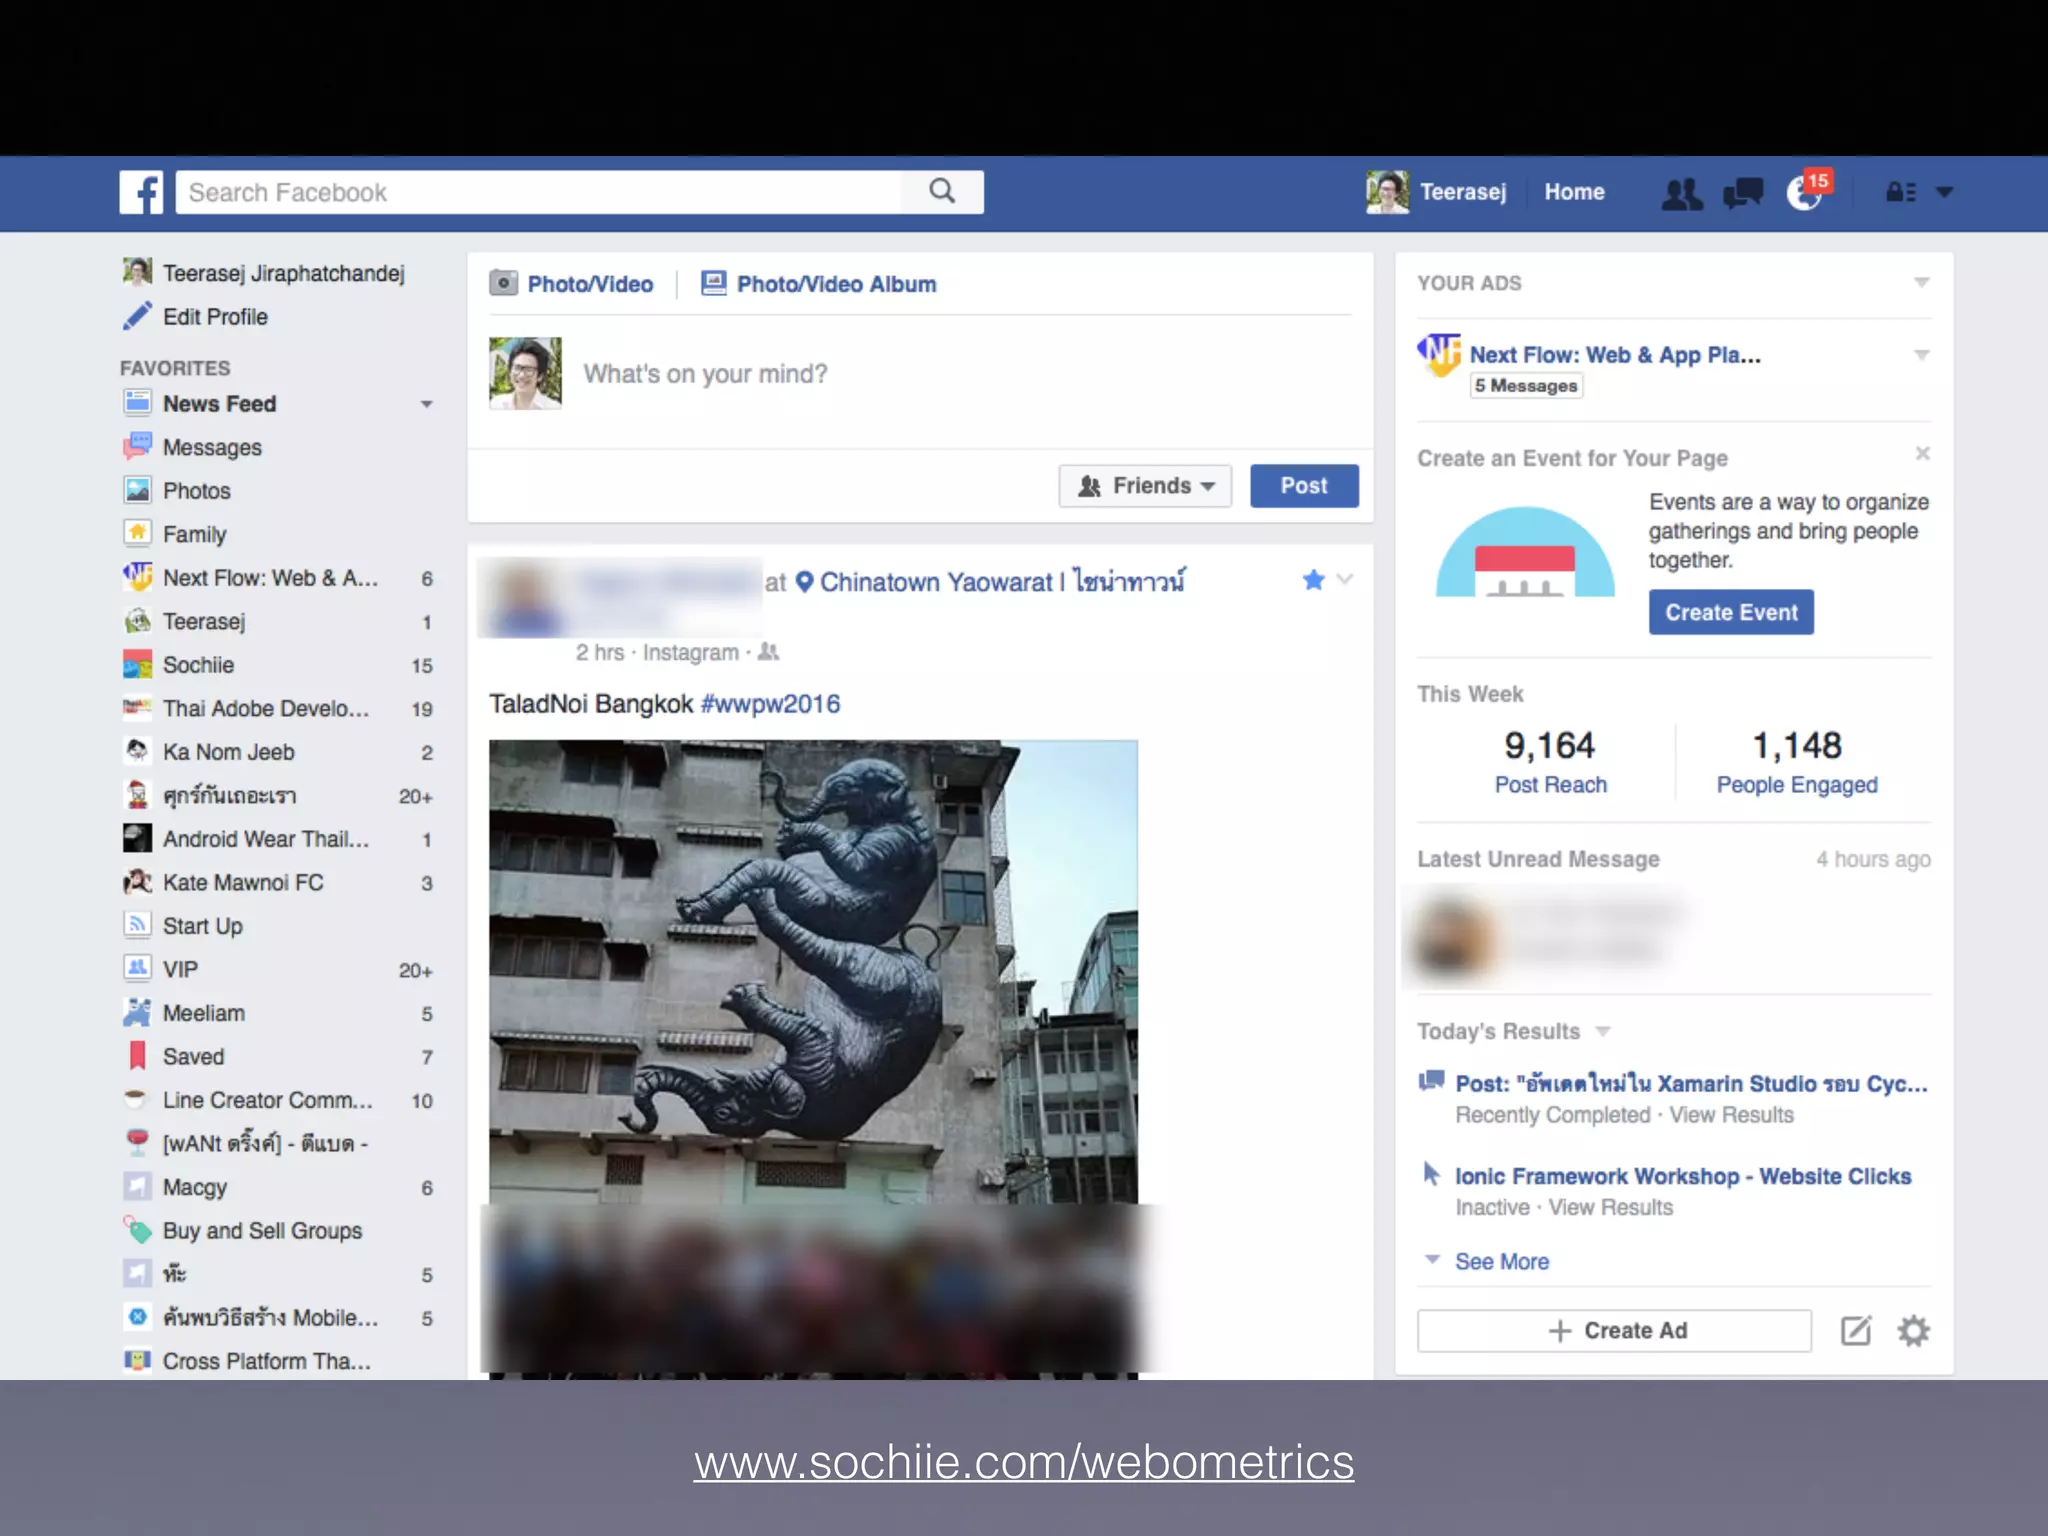Click the privacy shortcuts lock icon
Viewport: 2048px width, 1536px height.
click(x=1900, y=192)
